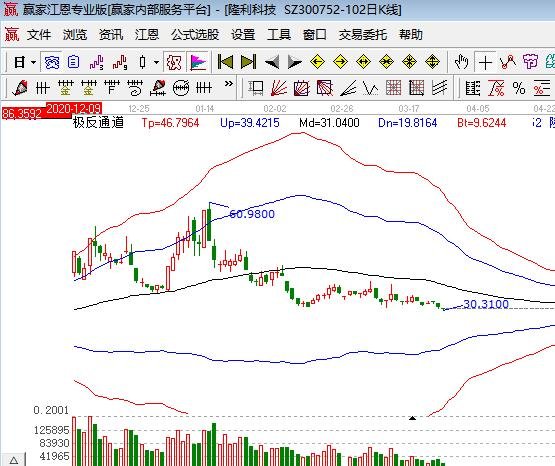The height and width of the screenshot is (466, 555).
Task: Click the Tp=46.7964 indicator value
Action: (x=170, y=123)
